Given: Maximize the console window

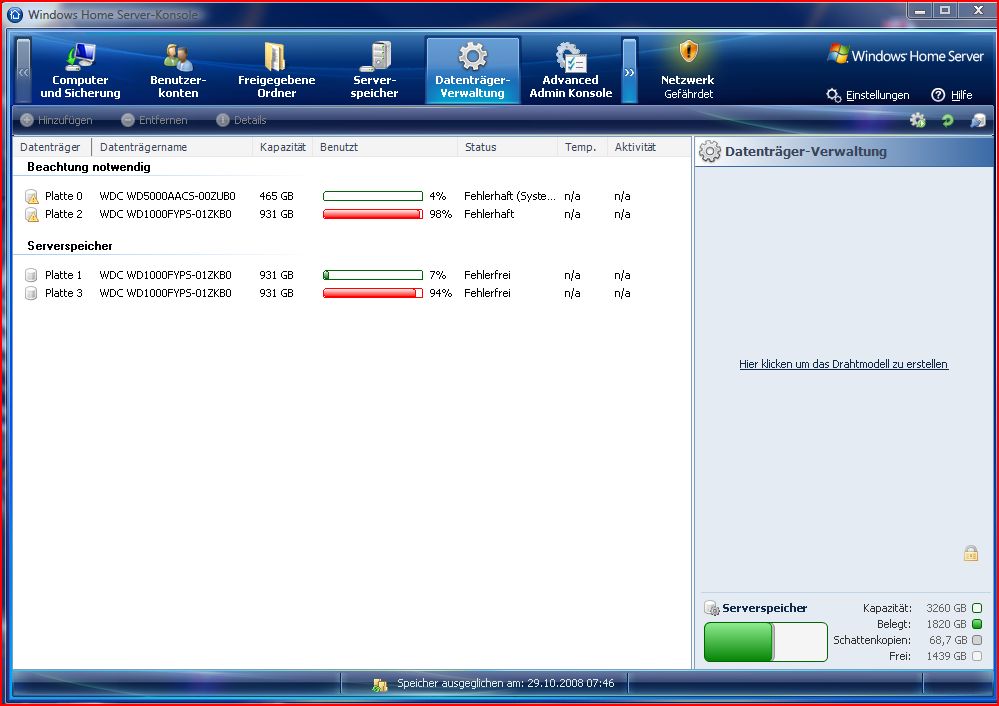Looking at the screenshot, I should coord(945,10).
